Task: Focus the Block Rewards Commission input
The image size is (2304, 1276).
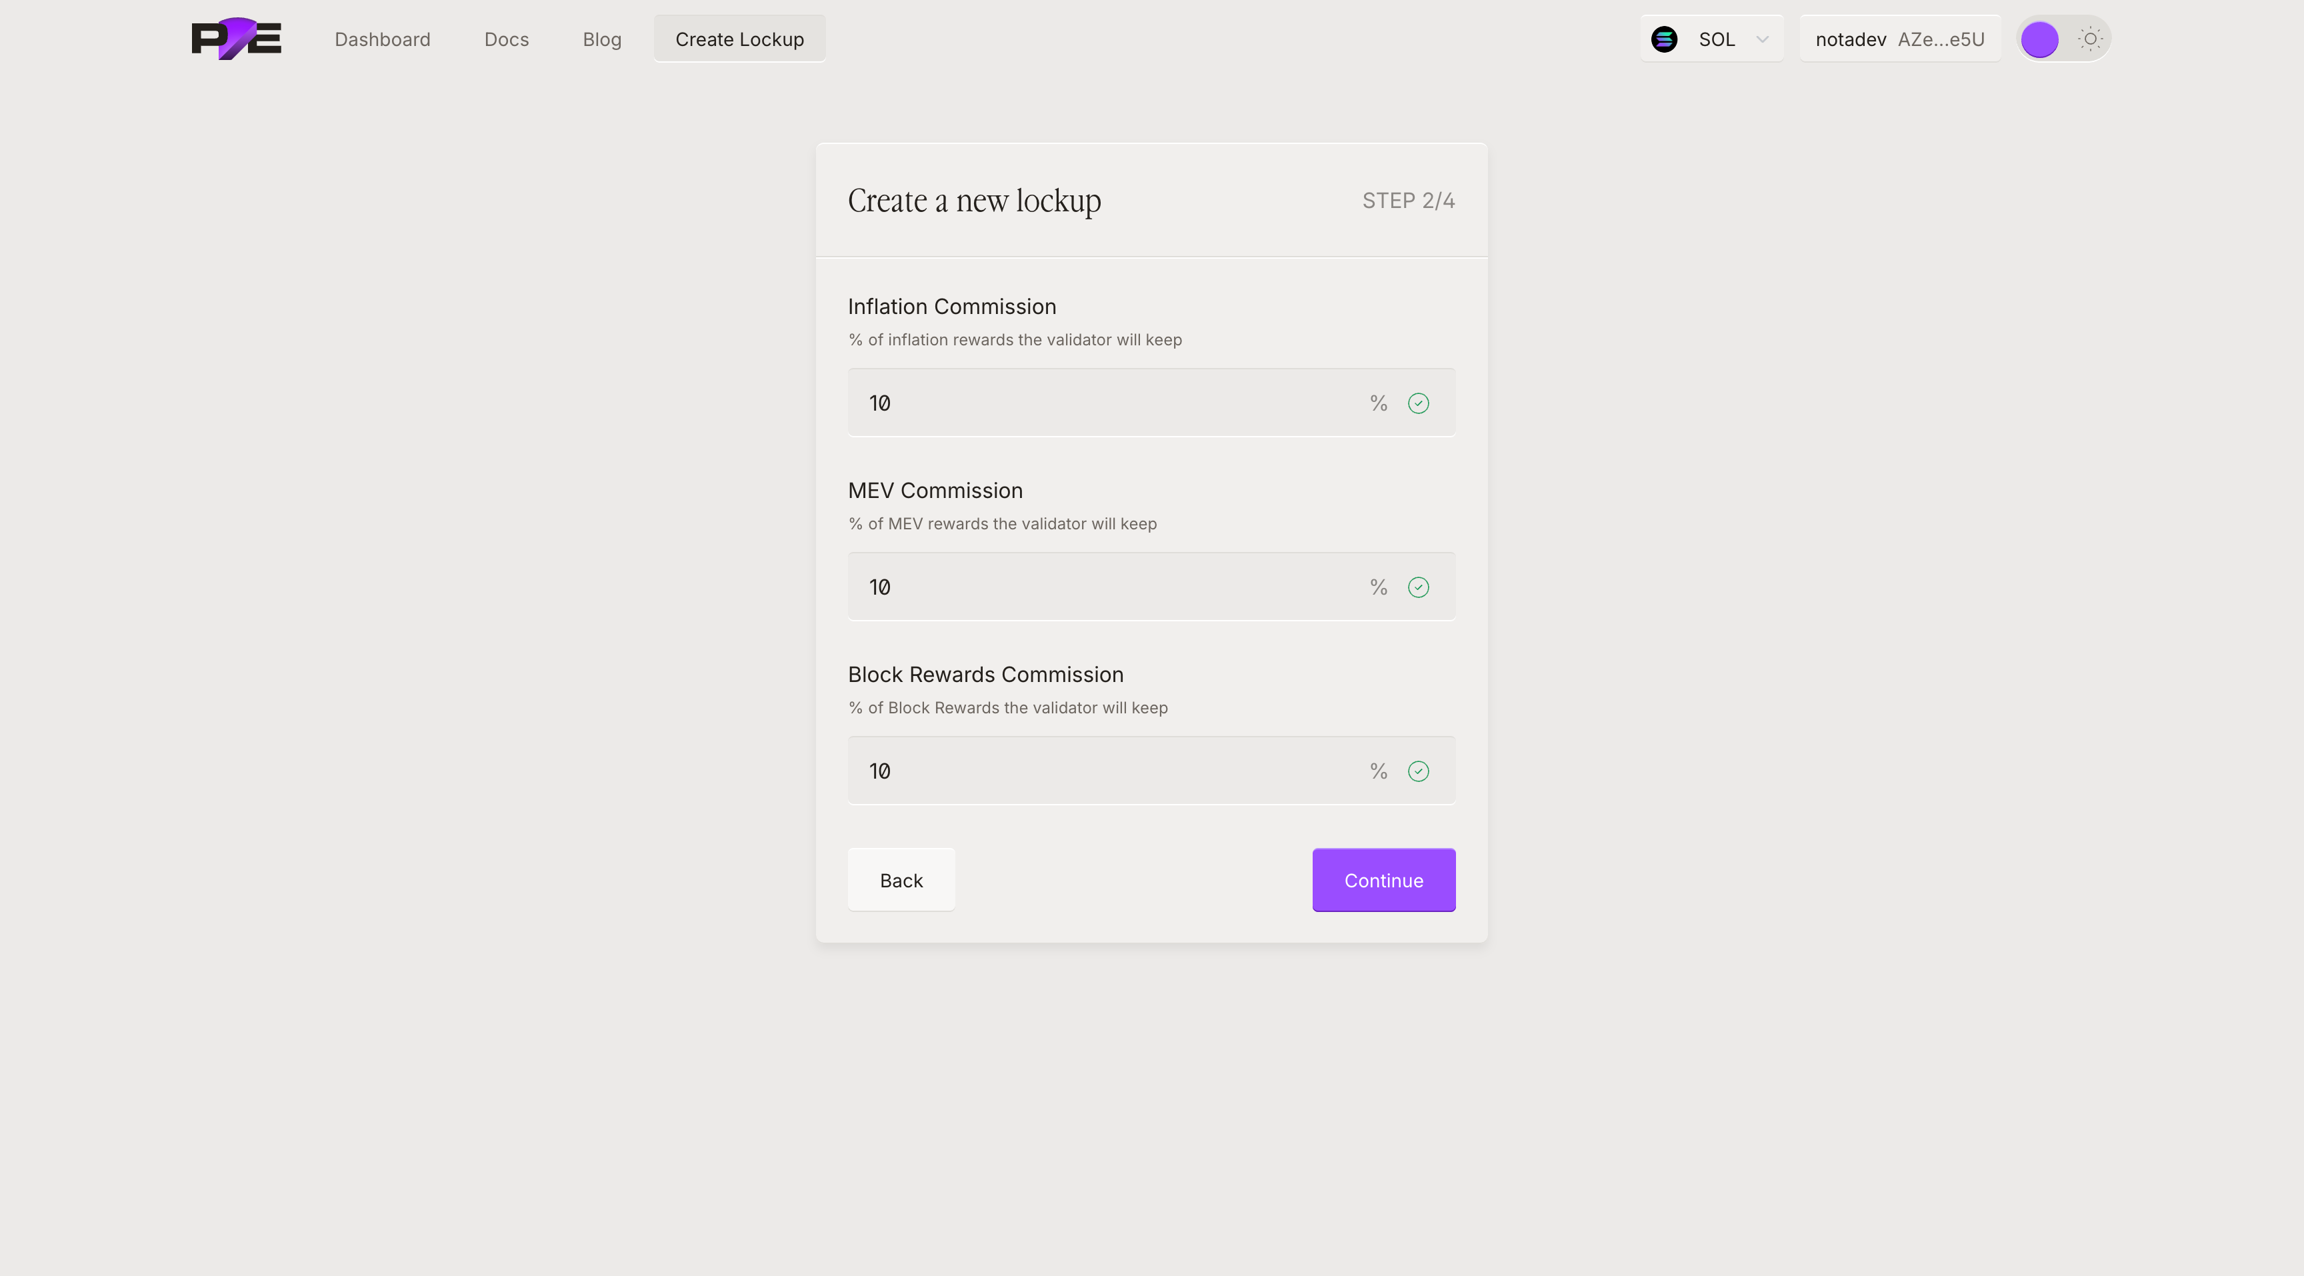Action: click(x=1100, y=771)
